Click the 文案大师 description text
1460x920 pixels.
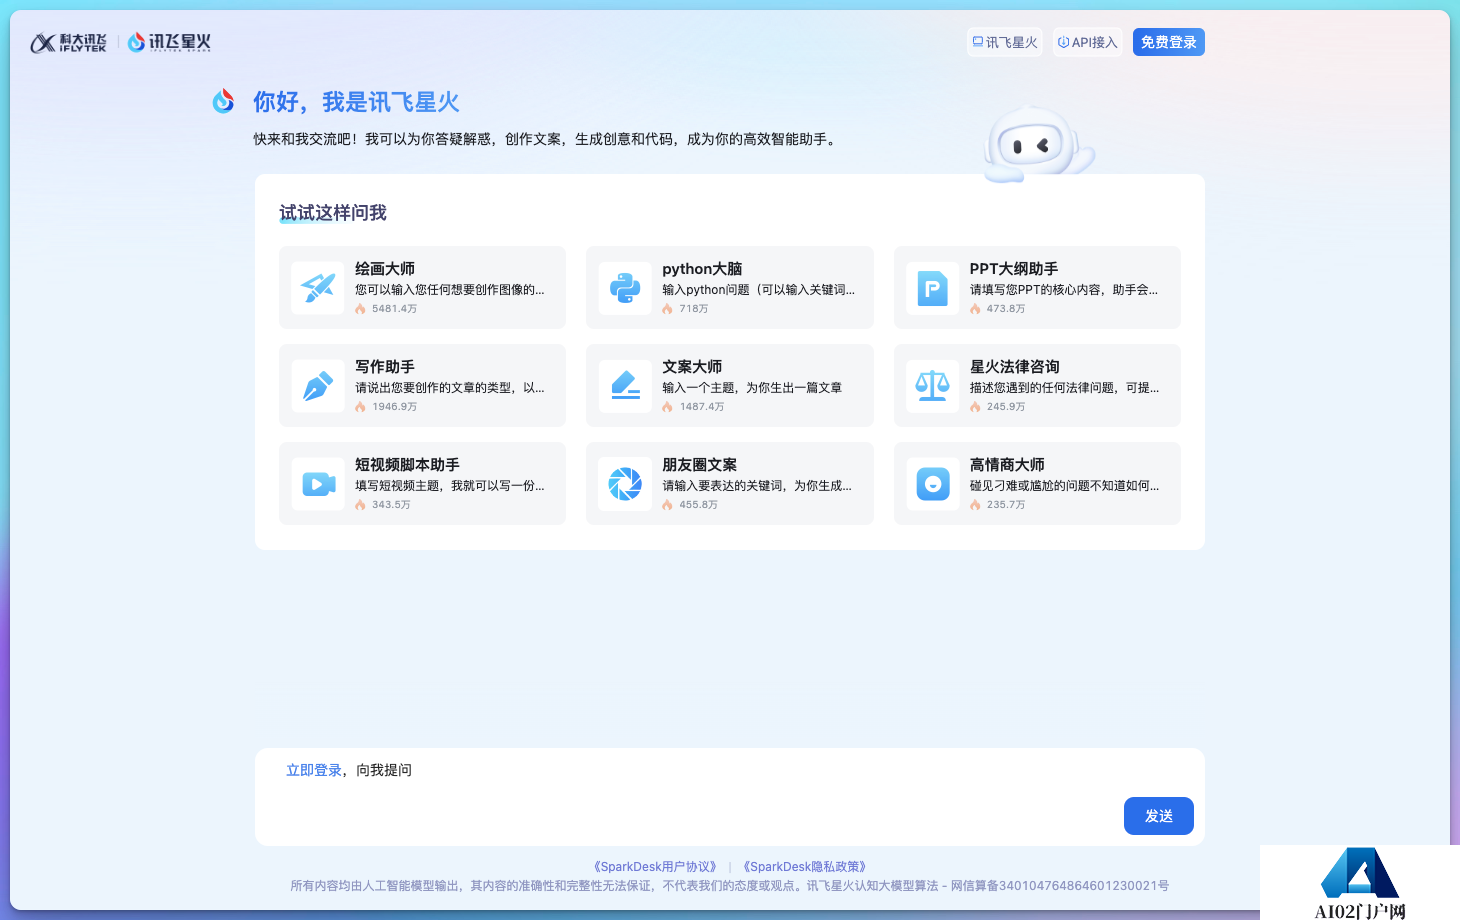coord(752,388)
